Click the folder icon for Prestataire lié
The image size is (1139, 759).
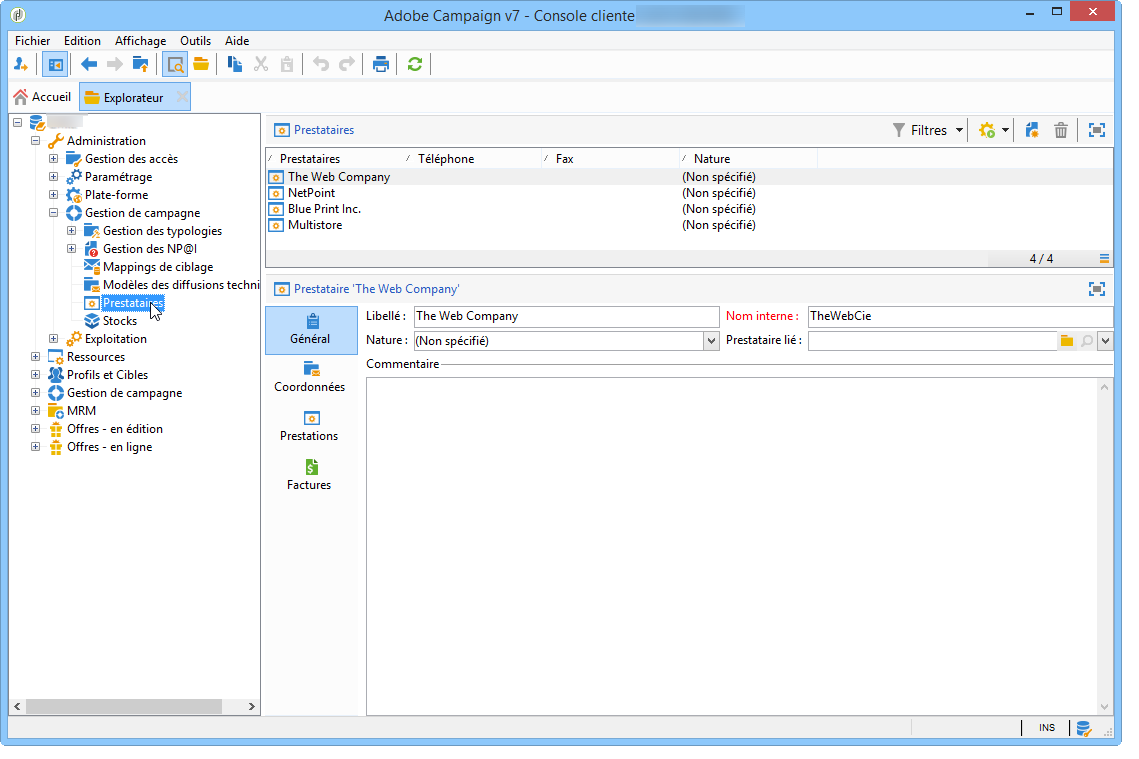coord(1066,341)
